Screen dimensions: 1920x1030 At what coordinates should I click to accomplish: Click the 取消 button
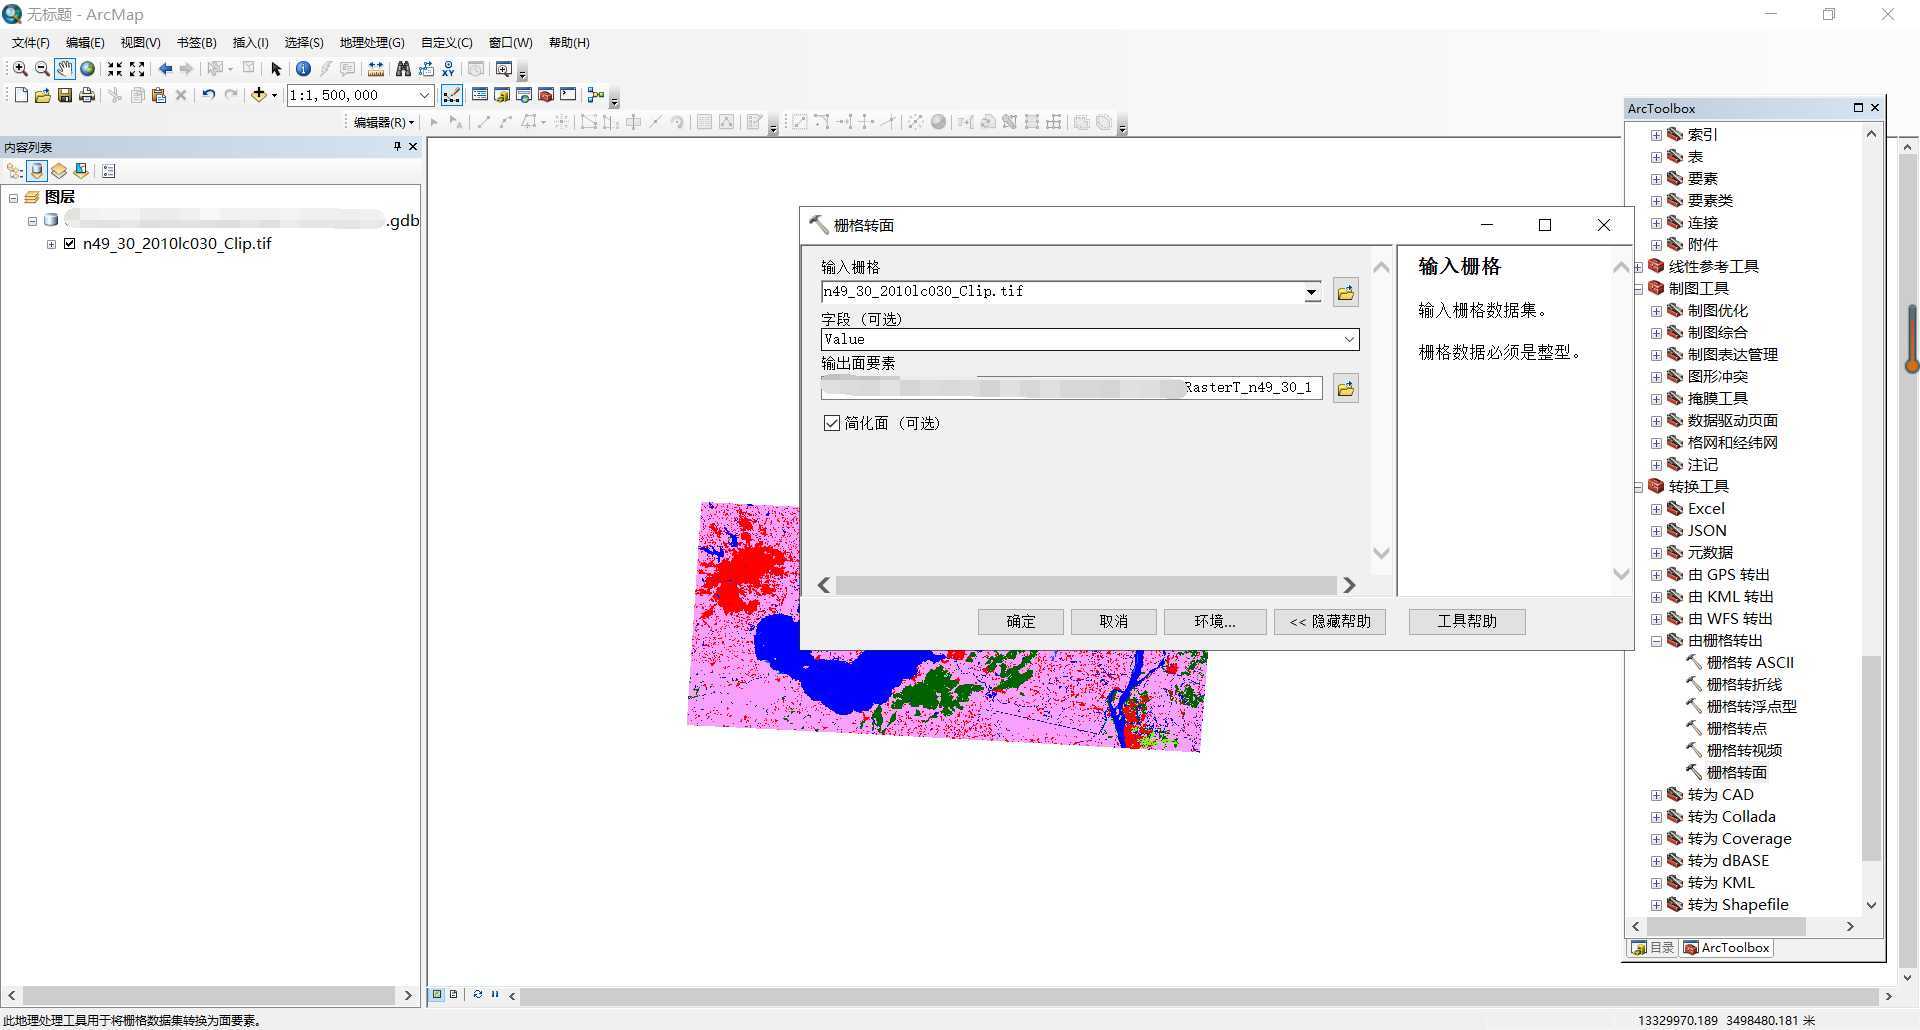pyautogui.click(x=1113, y=621)
